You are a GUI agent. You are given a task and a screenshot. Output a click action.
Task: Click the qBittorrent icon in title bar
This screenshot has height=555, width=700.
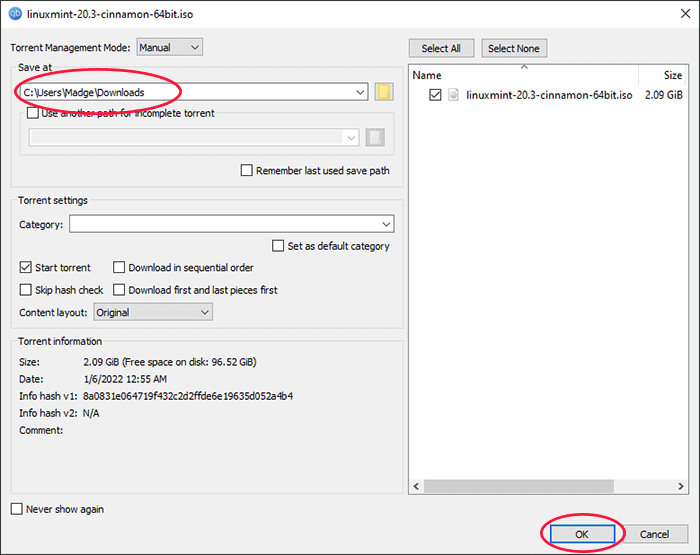15,14
